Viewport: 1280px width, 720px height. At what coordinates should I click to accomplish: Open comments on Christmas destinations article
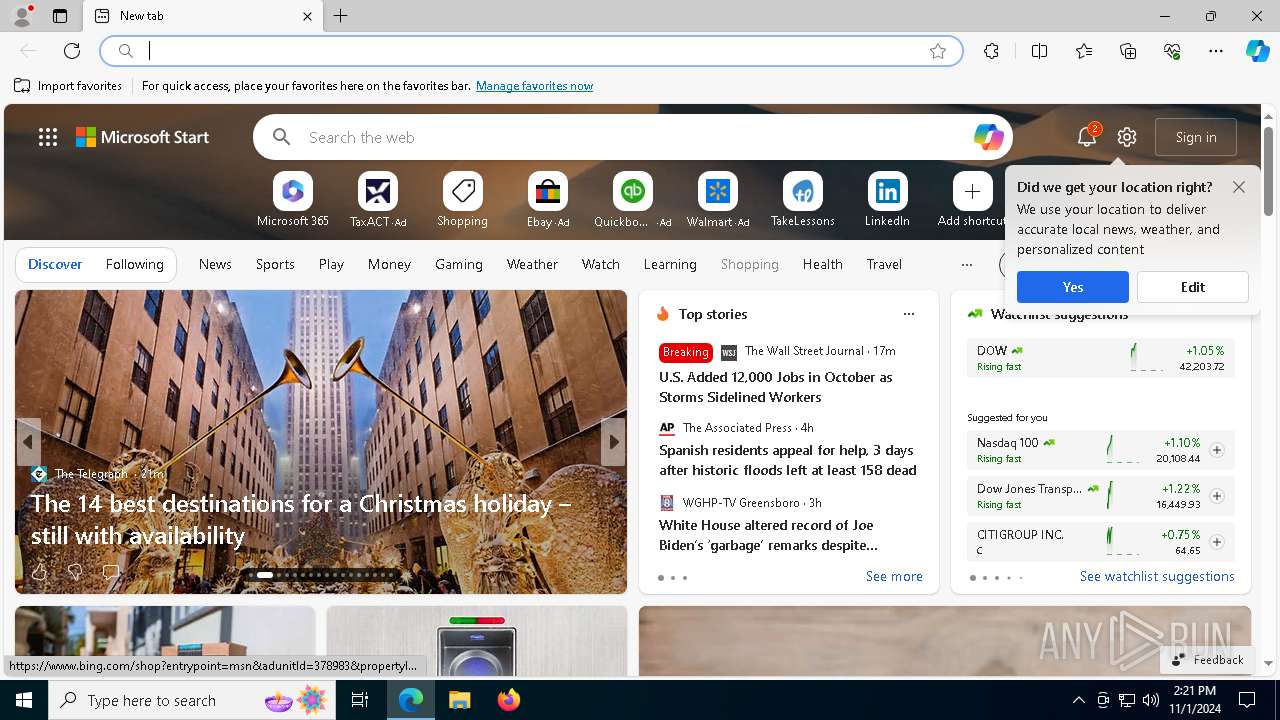coord(111,572)
